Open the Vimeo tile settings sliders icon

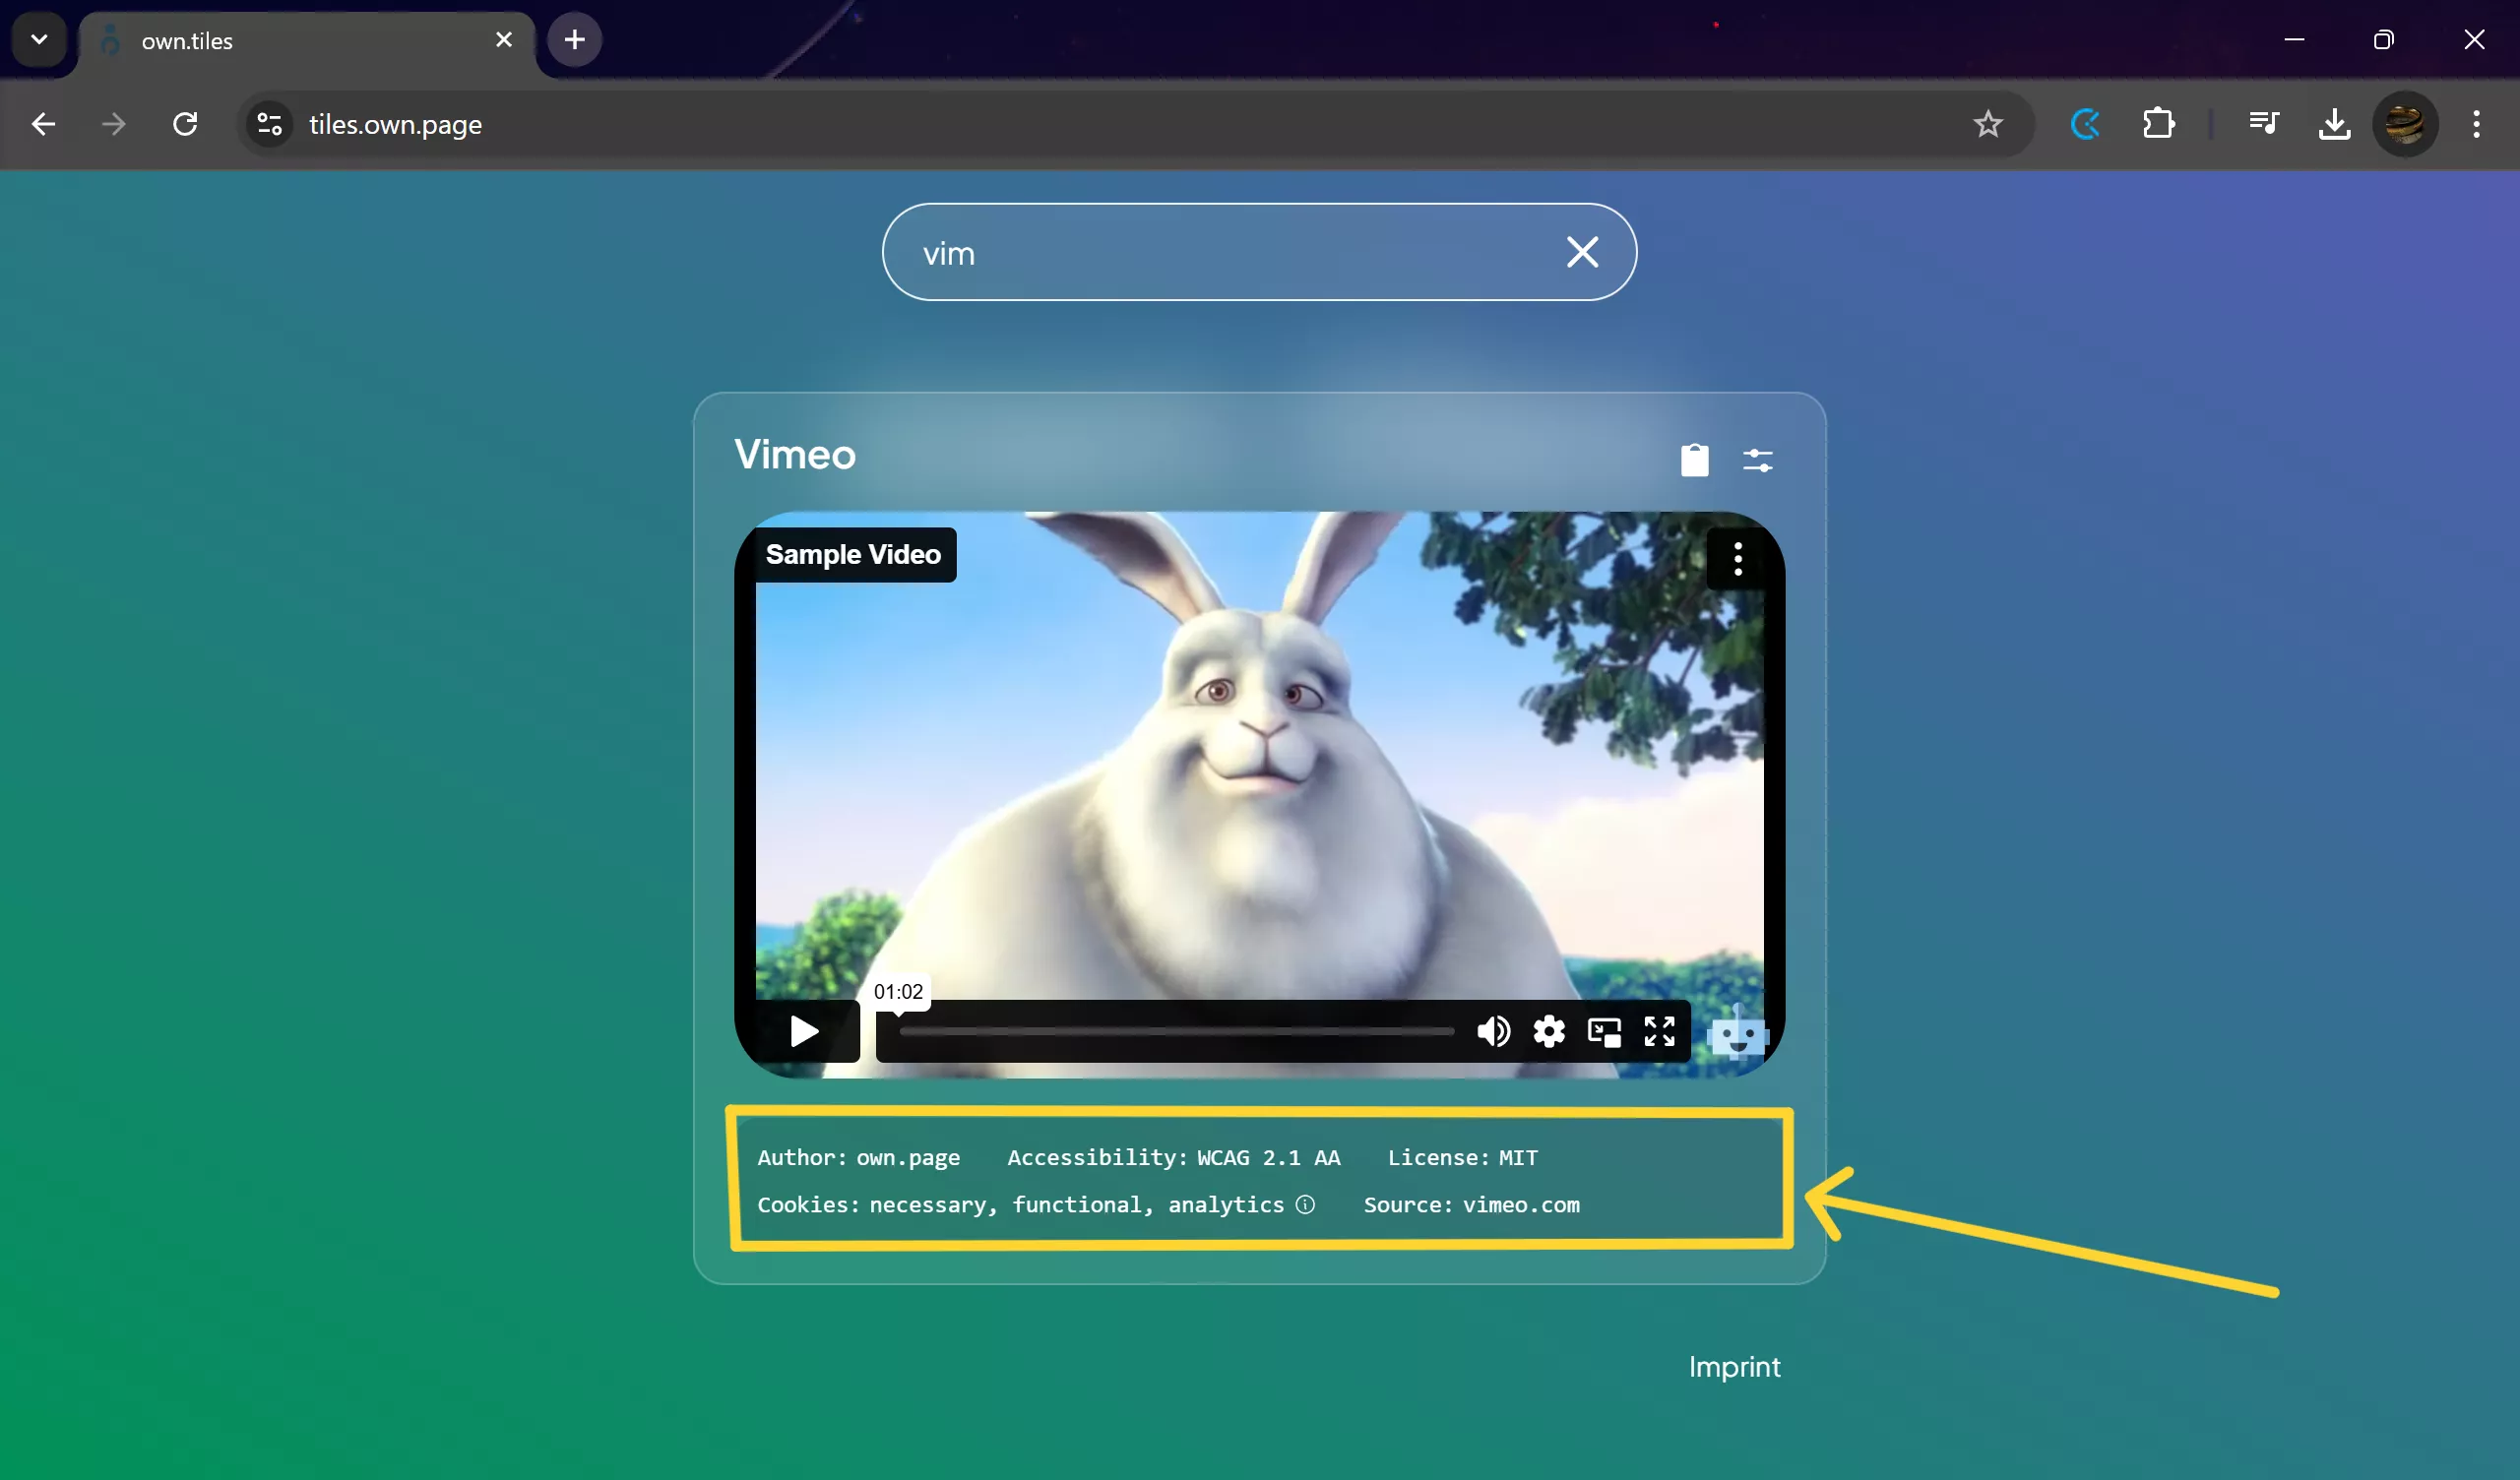(1758, 460)
